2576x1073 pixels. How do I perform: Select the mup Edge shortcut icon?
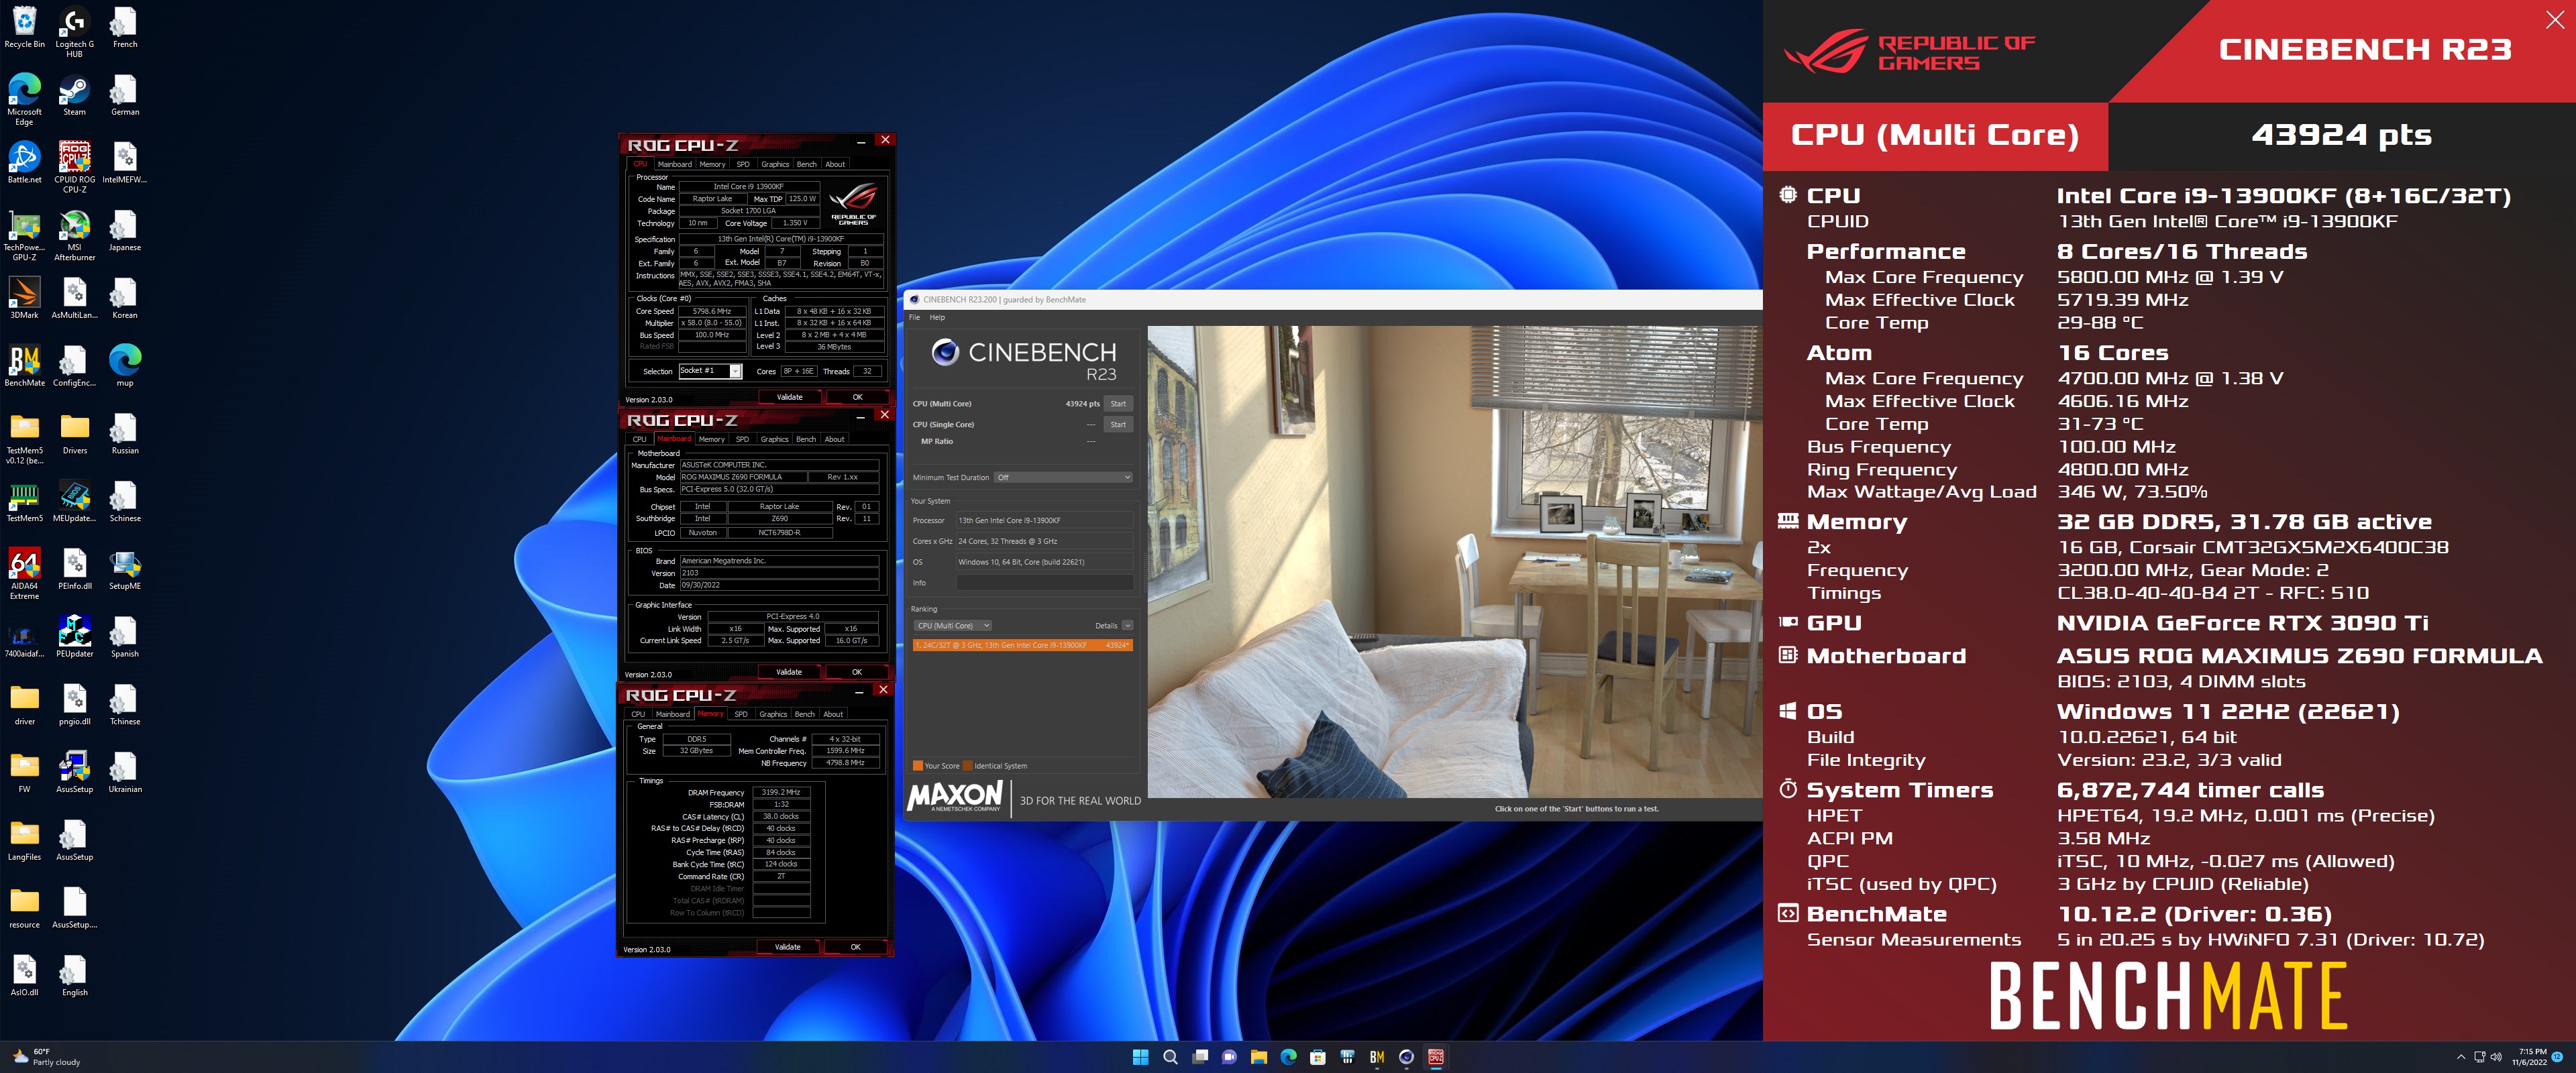(124, 366)
